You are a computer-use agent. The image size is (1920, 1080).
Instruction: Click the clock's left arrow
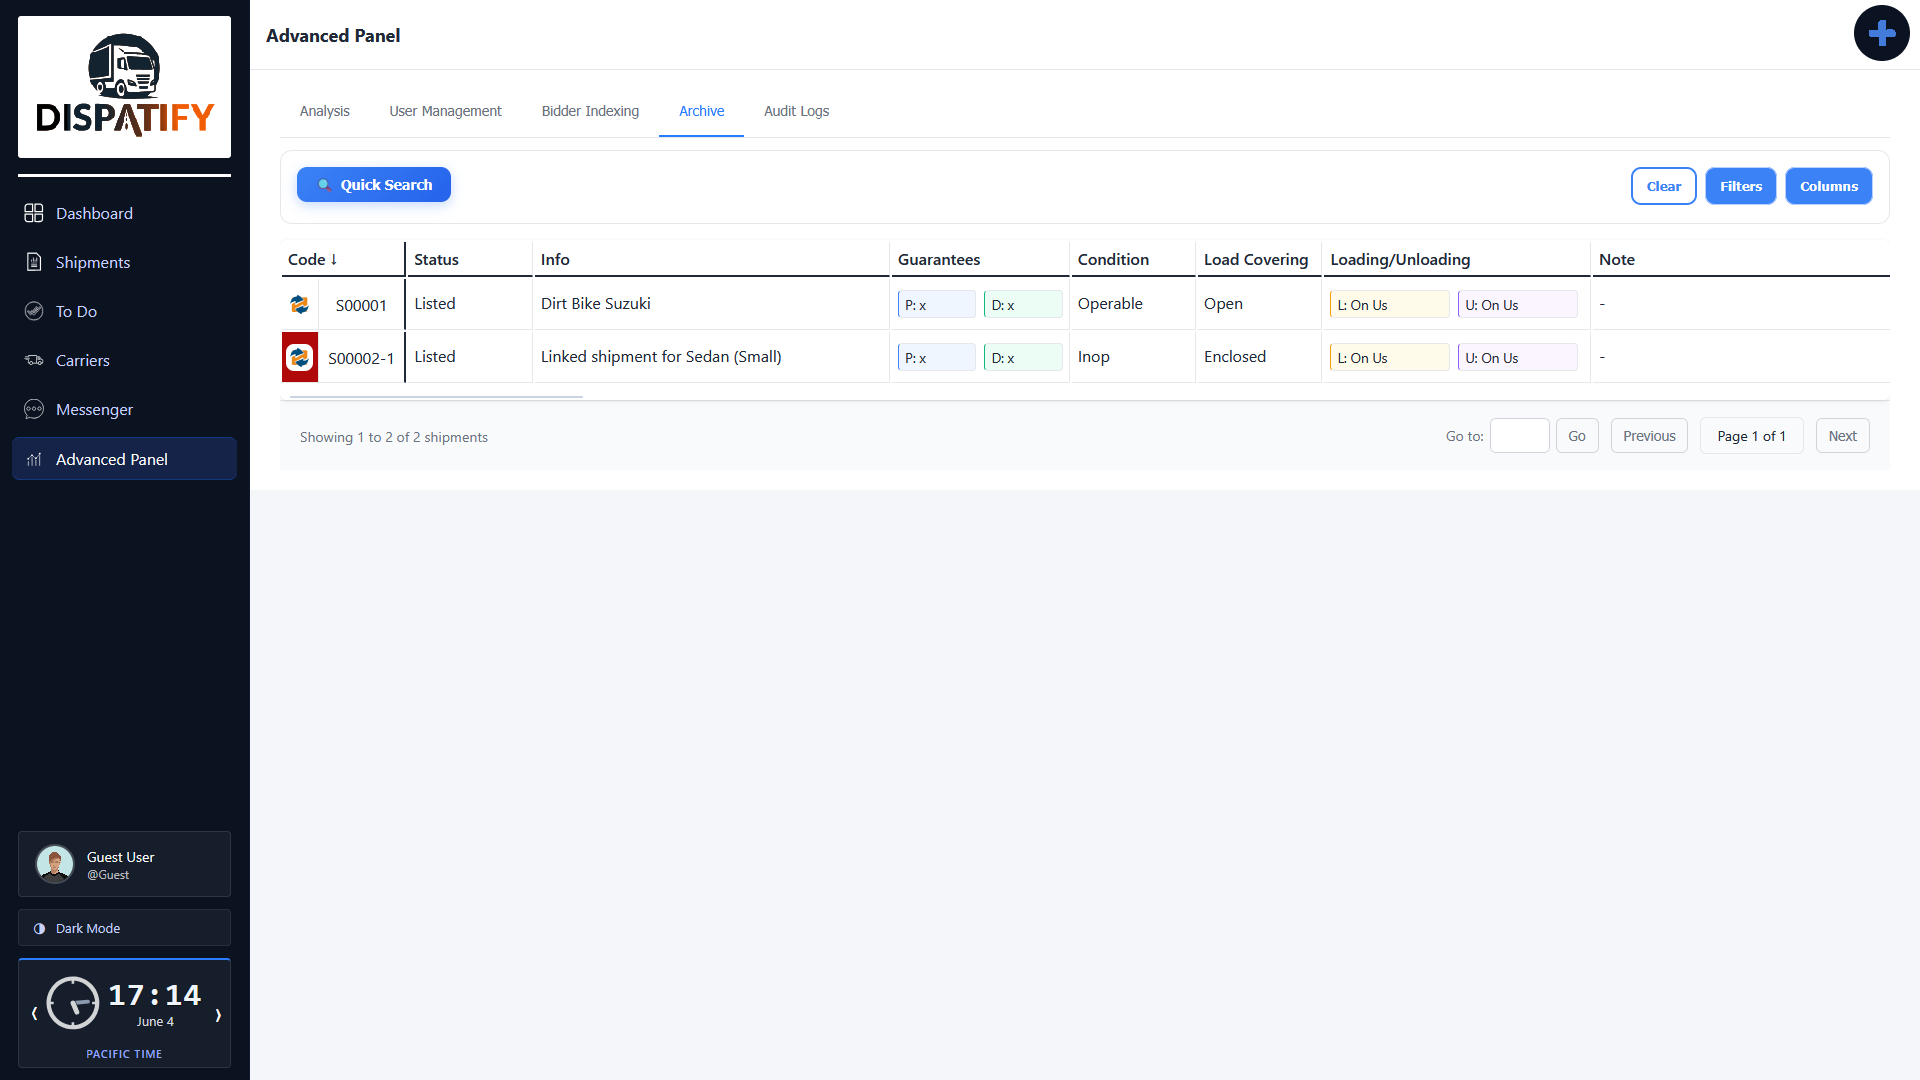click(34, 1014)
